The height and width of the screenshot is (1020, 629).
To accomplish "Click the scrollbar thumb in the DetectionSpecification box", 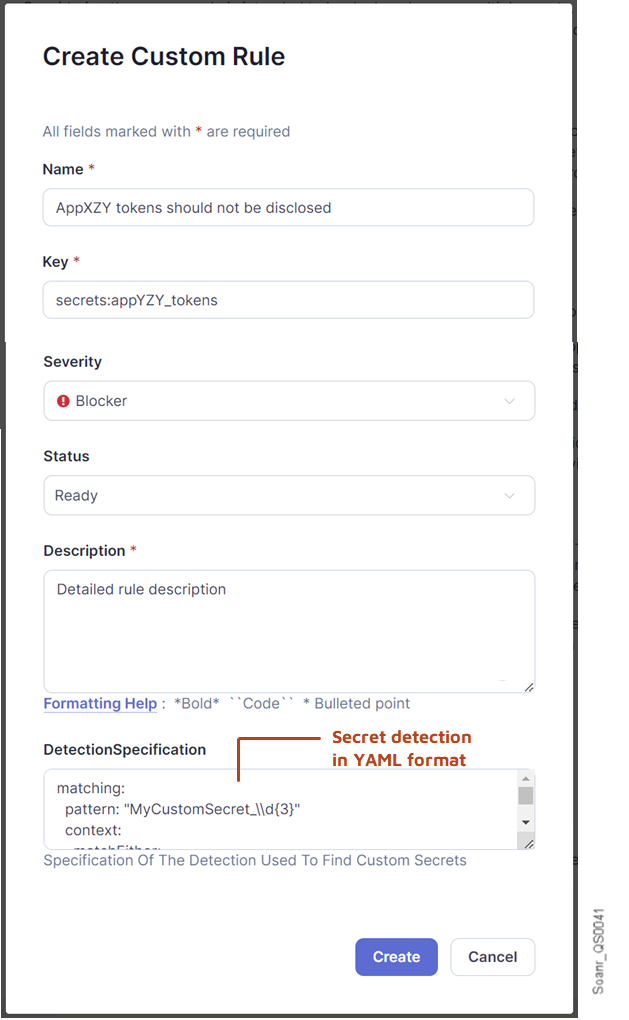I will (x=524, y=795).
